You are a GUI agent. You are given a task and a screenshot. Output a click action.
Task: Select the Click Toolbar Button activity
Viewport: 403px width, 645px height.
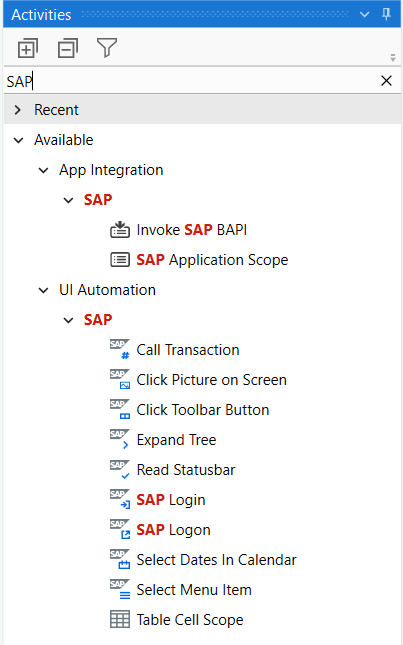pos(203,410)
